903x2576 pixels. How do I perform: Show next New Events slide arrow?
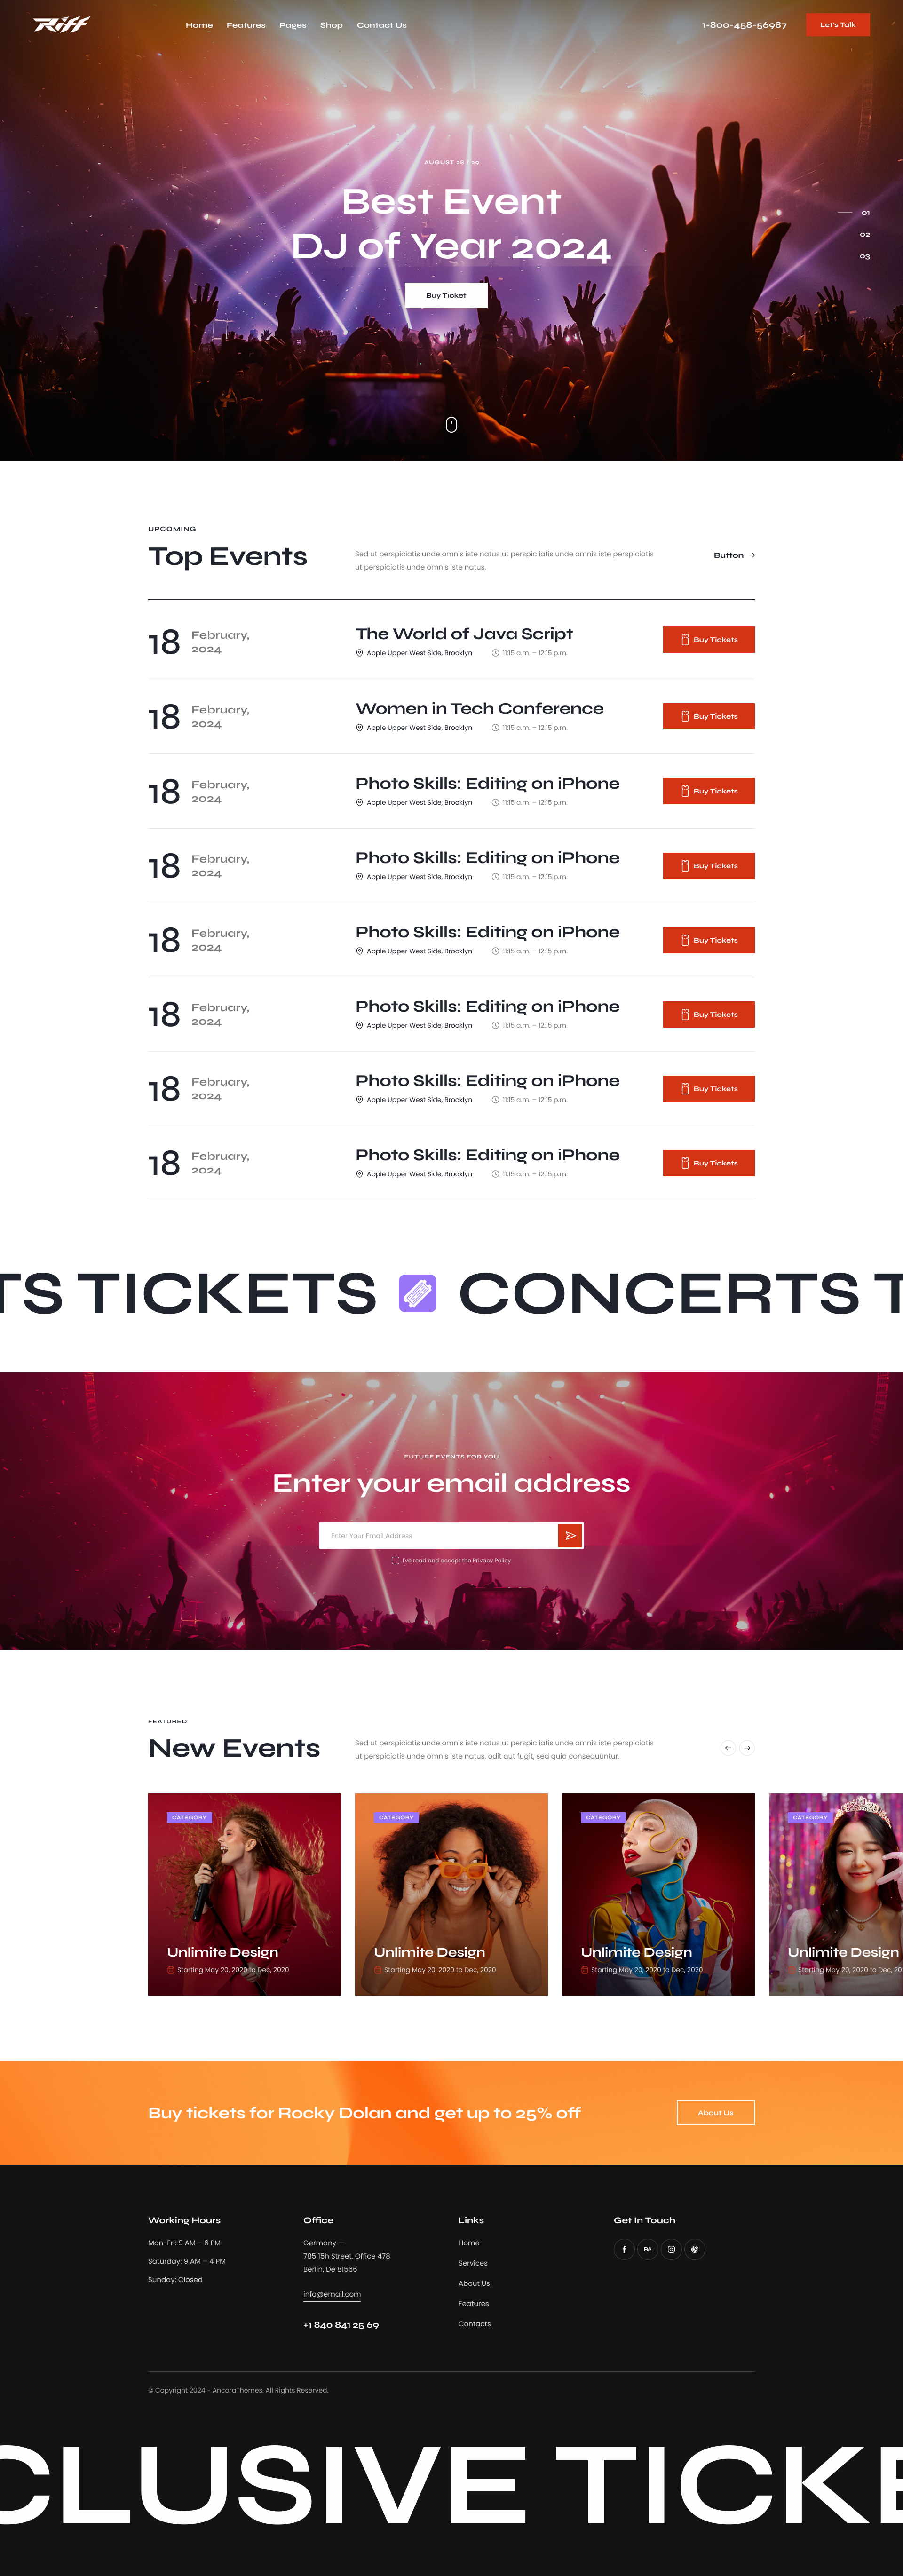747,1748
